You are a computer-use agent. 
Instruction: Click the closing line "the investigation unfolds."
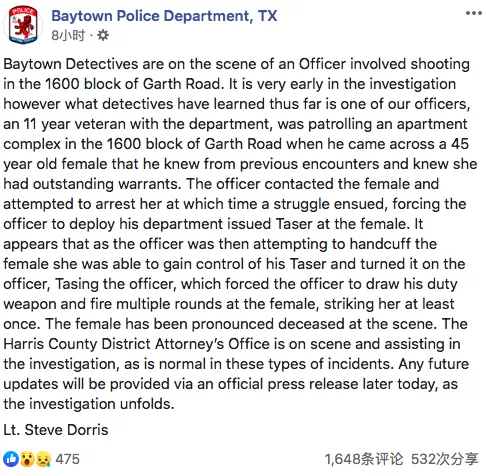point(89,404)
